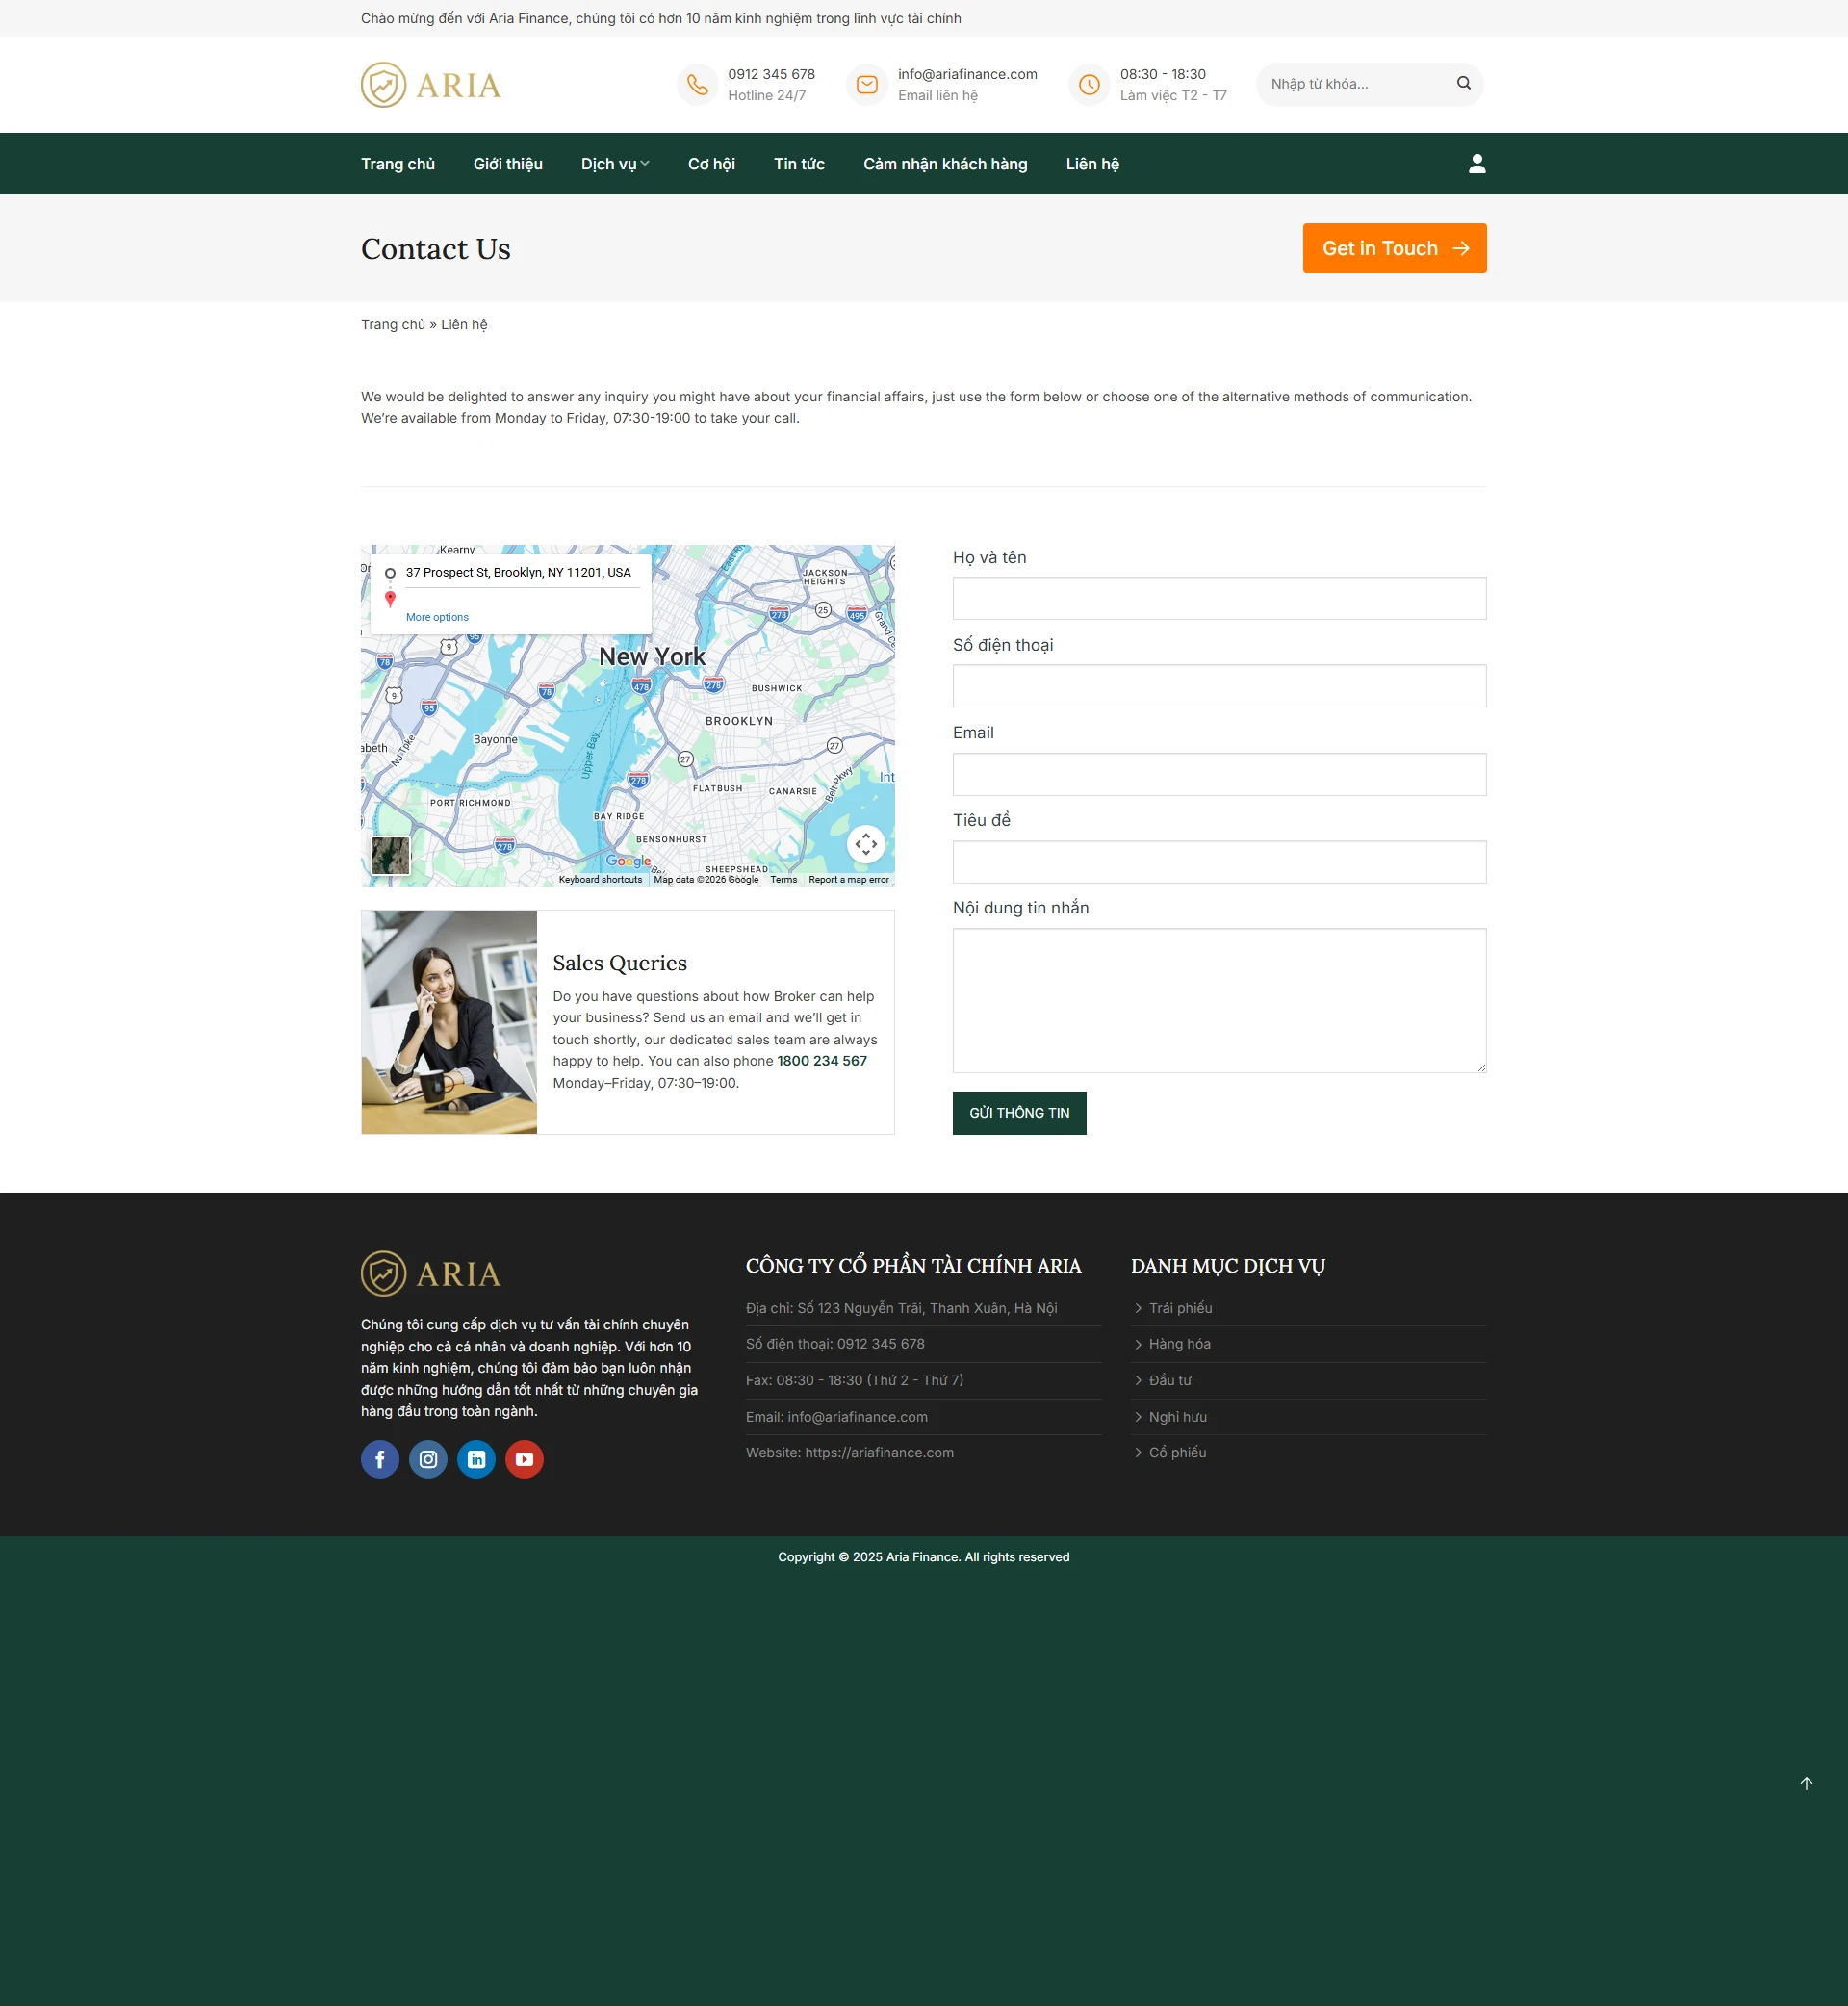Click the back-to-top arrow icon

coord(1806,1783)
